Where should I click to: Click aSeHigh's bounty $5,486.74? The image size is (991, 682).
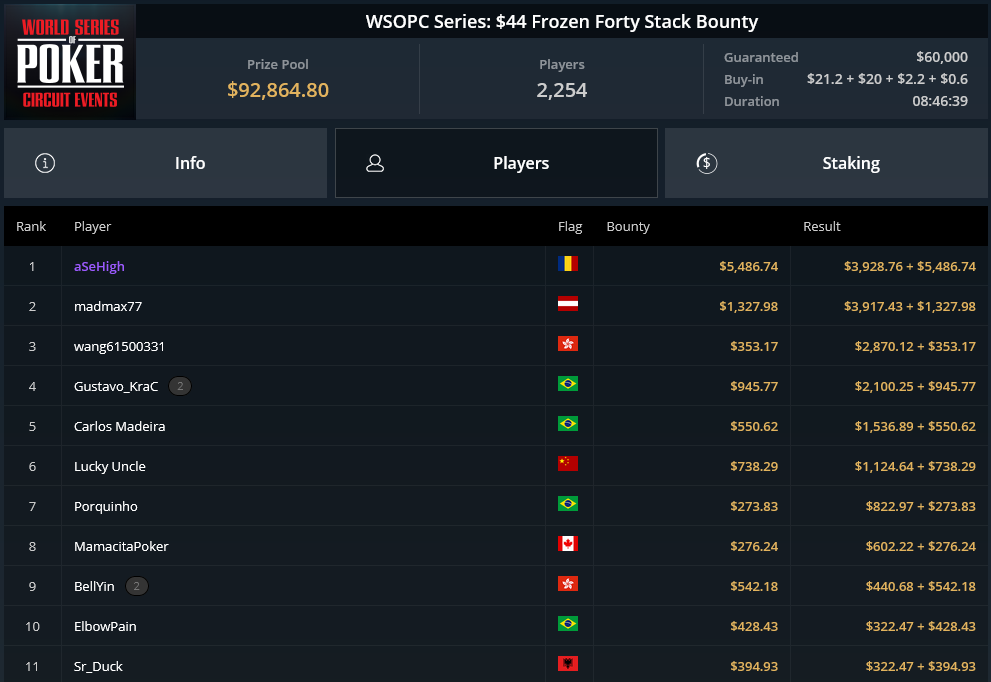tap(748, 267)
